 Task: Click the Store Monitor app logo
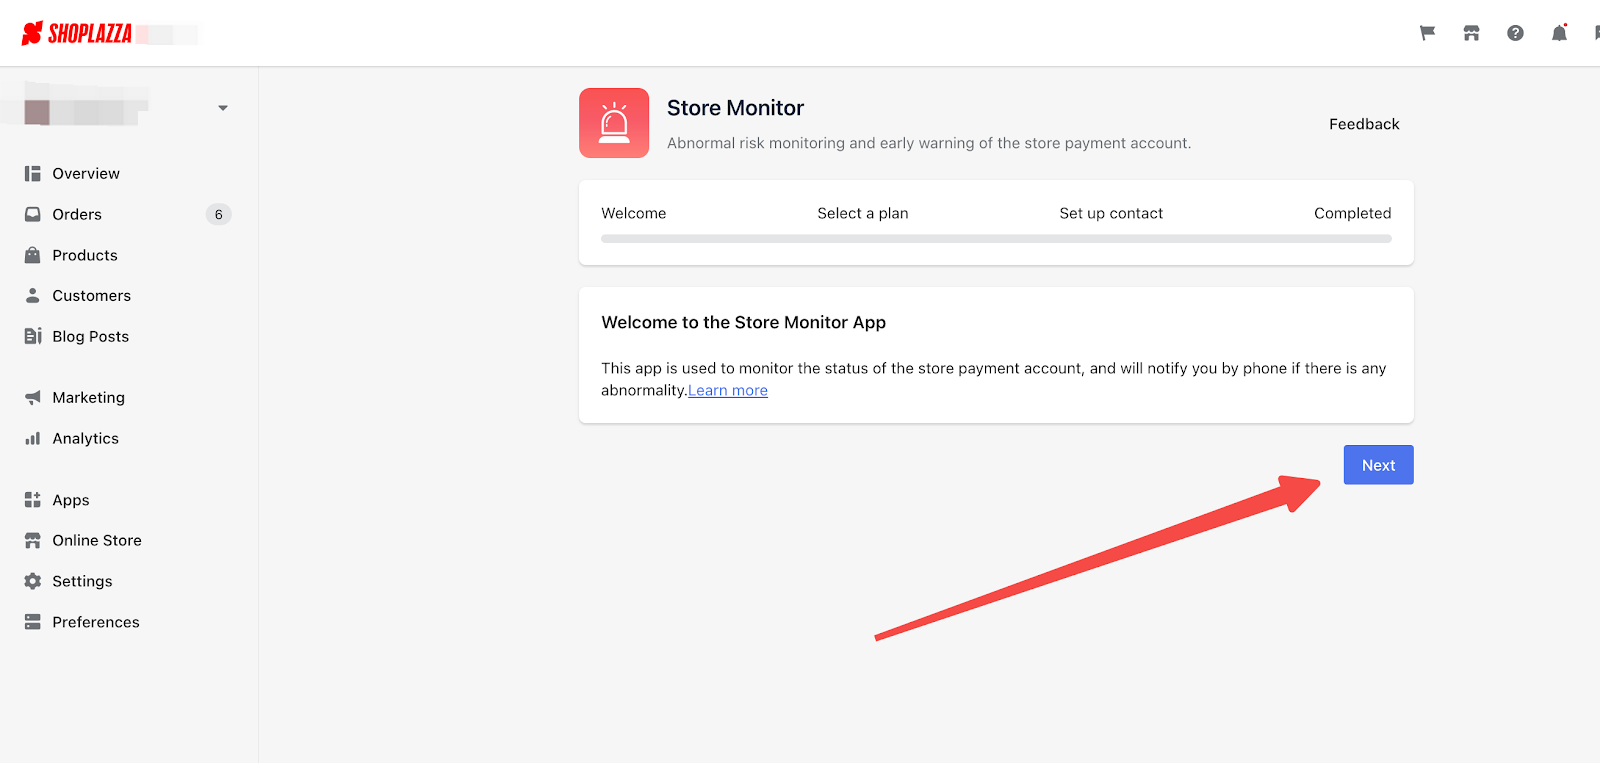pyautogui.click(x=614, y=123)
